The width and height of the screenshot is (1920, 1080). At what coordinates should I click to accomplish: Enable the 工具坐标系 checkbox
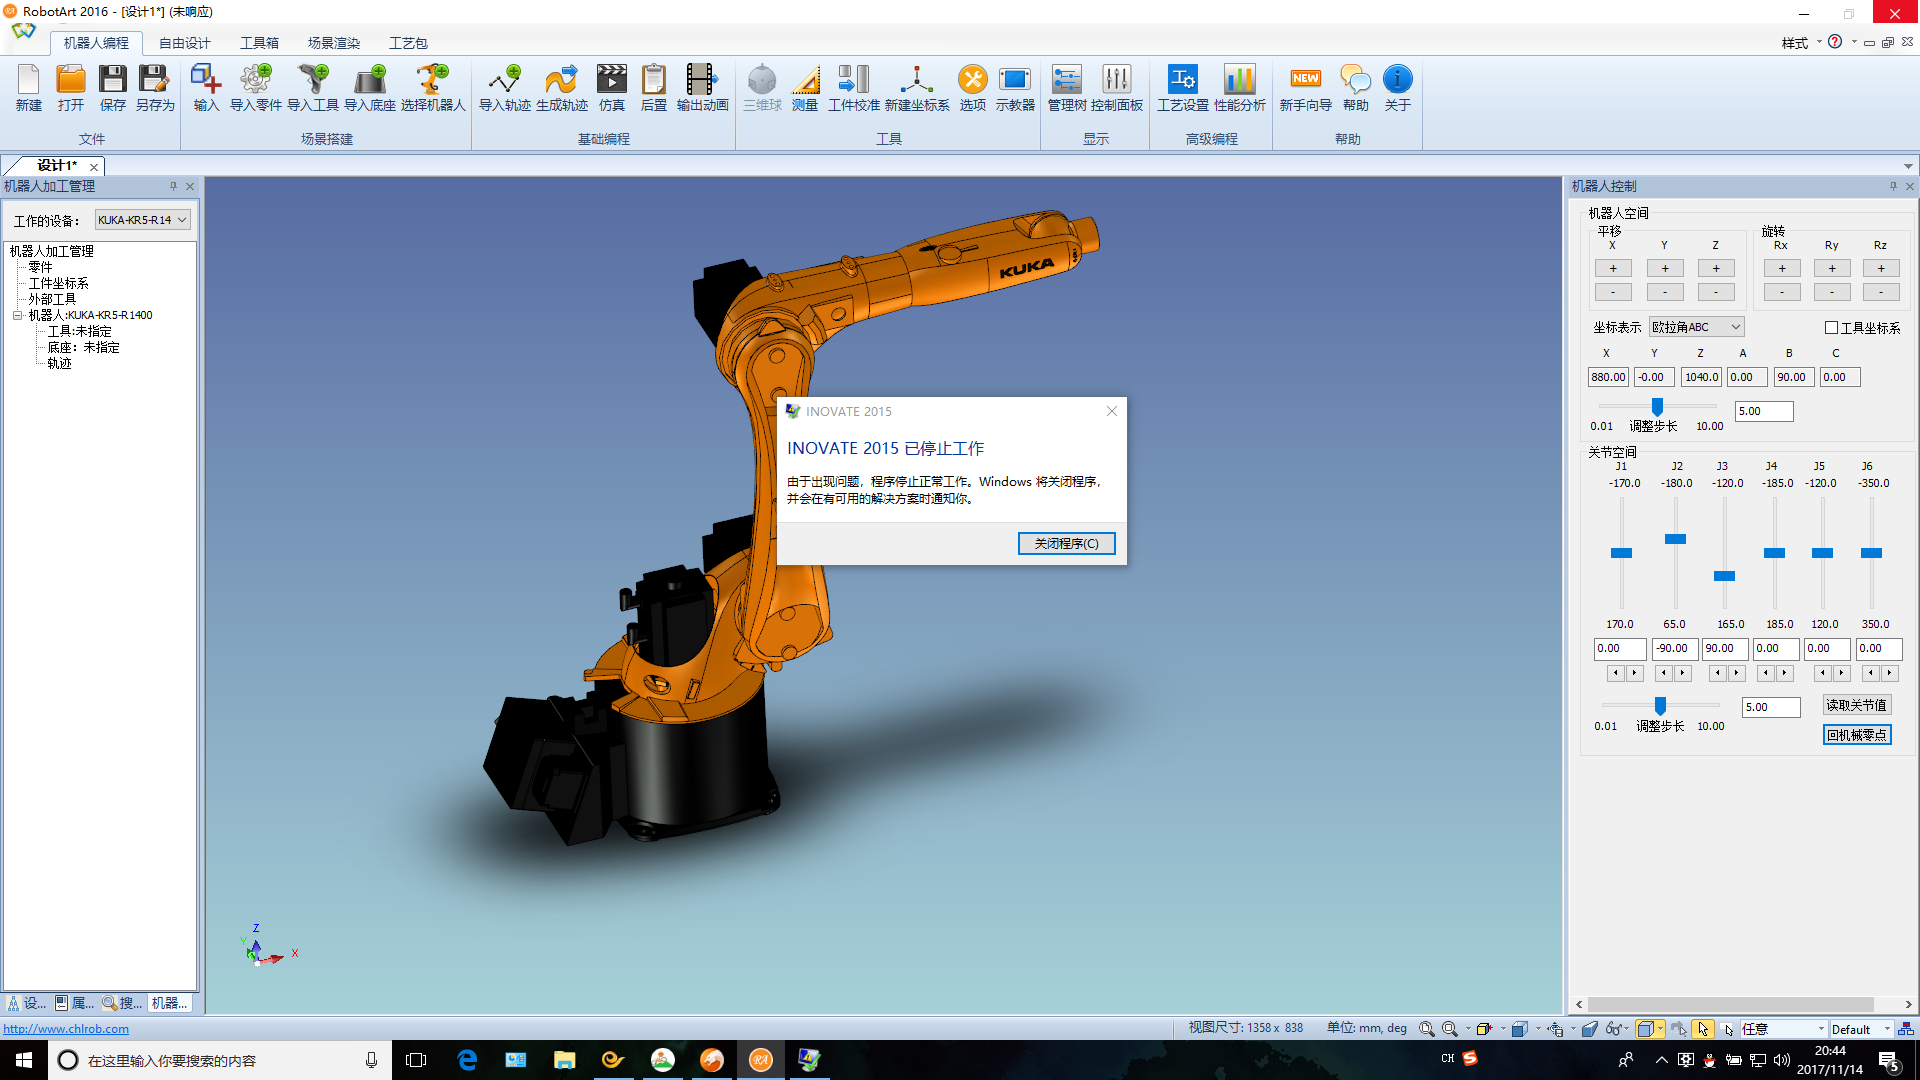[1831, 328]
